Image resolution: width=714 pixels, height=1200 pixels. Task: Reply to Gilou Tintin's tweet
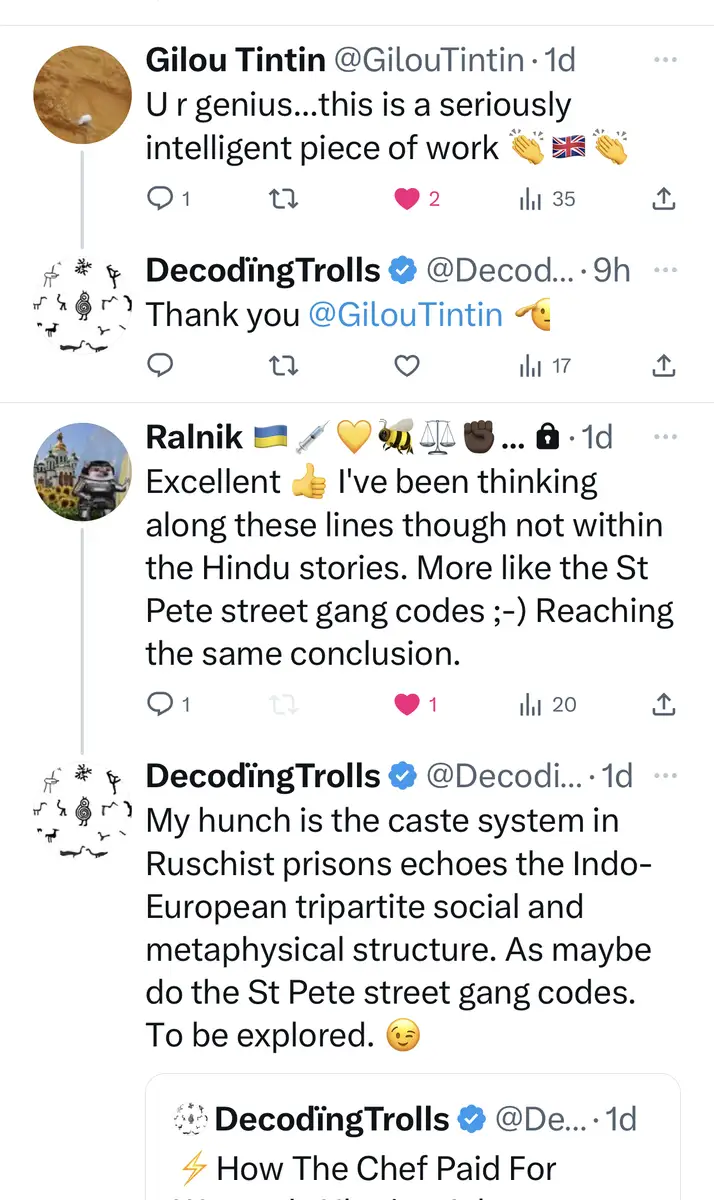click(x=161, y=199)
